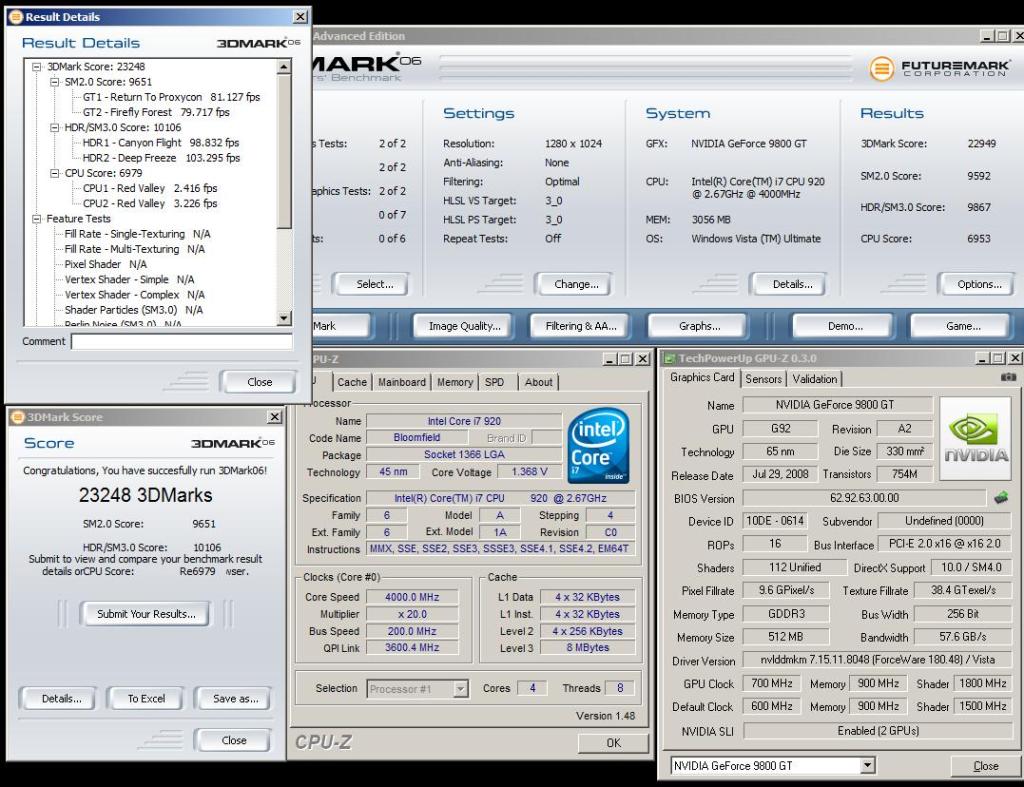1024x787 pixels.
Task: Select CPU1 - Red Valley row
Action: [150, 189]
